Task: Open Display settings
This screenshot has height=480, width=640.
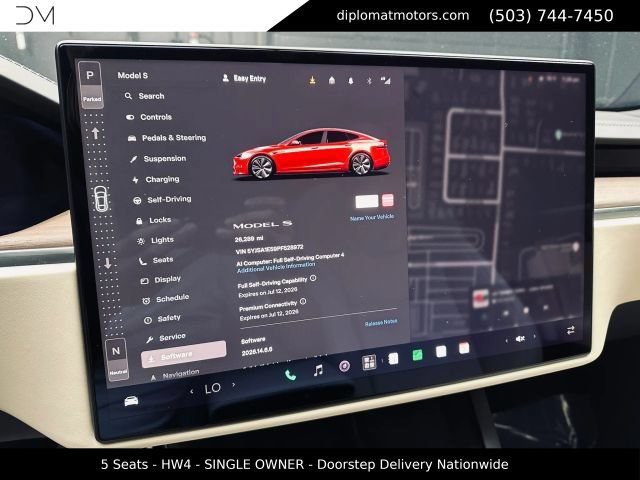Action: pyautogui.click(x=160, y=280)
